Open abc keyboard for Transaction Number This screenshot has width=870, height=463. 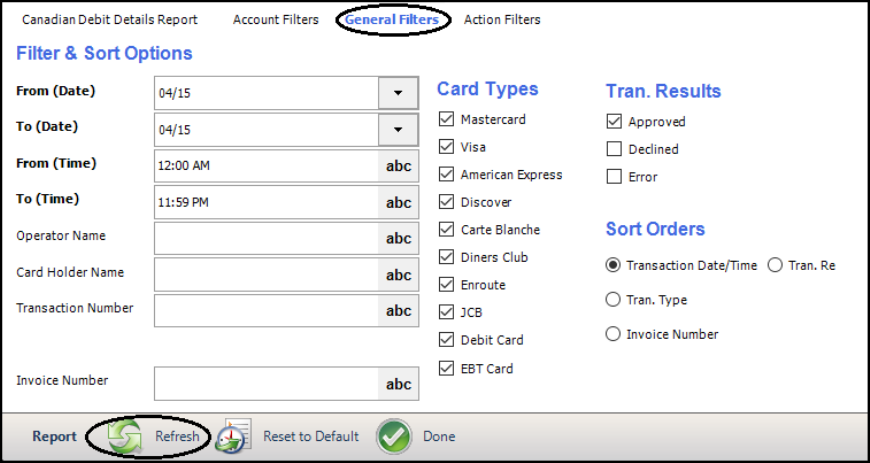398,311
